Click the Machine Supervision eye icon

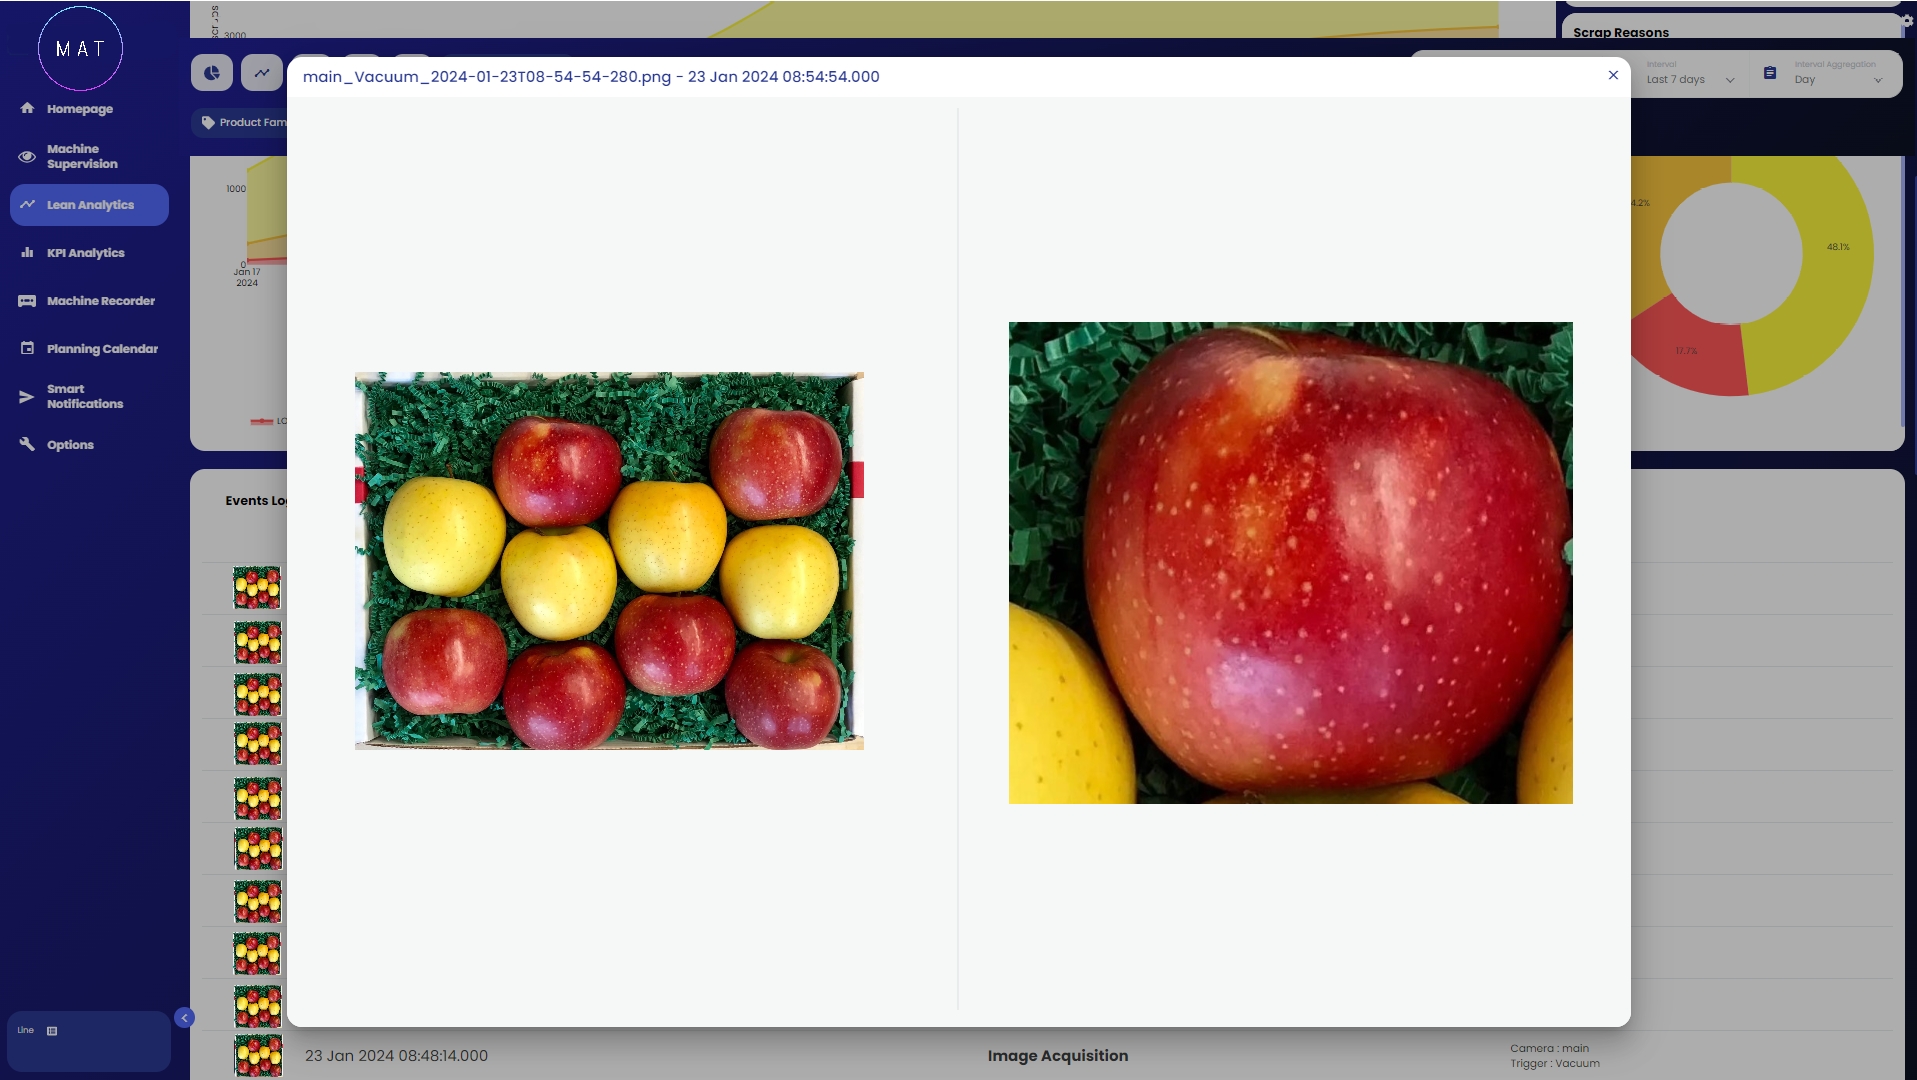click(27, 156)
